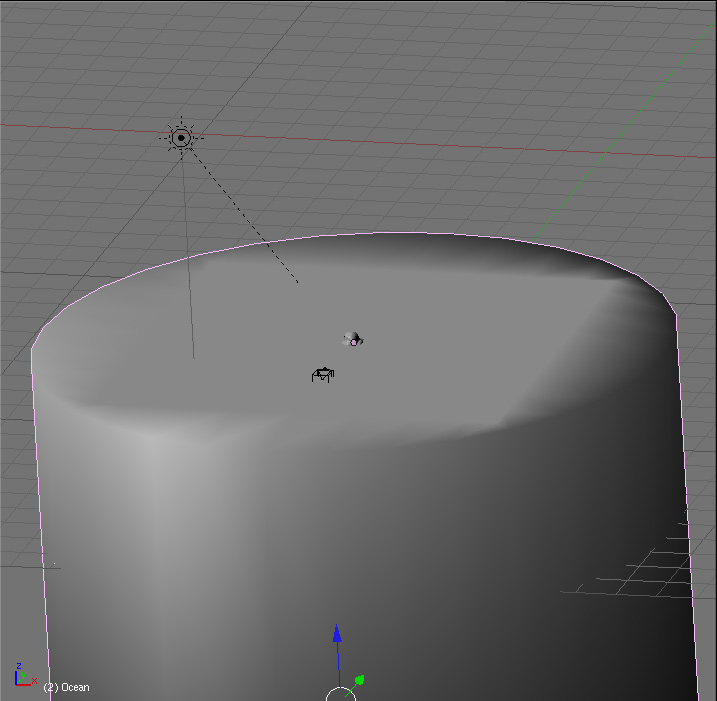Click the white circle at manipulator center
The width and height of the screenshot is (717, 701).
(340, 694)
